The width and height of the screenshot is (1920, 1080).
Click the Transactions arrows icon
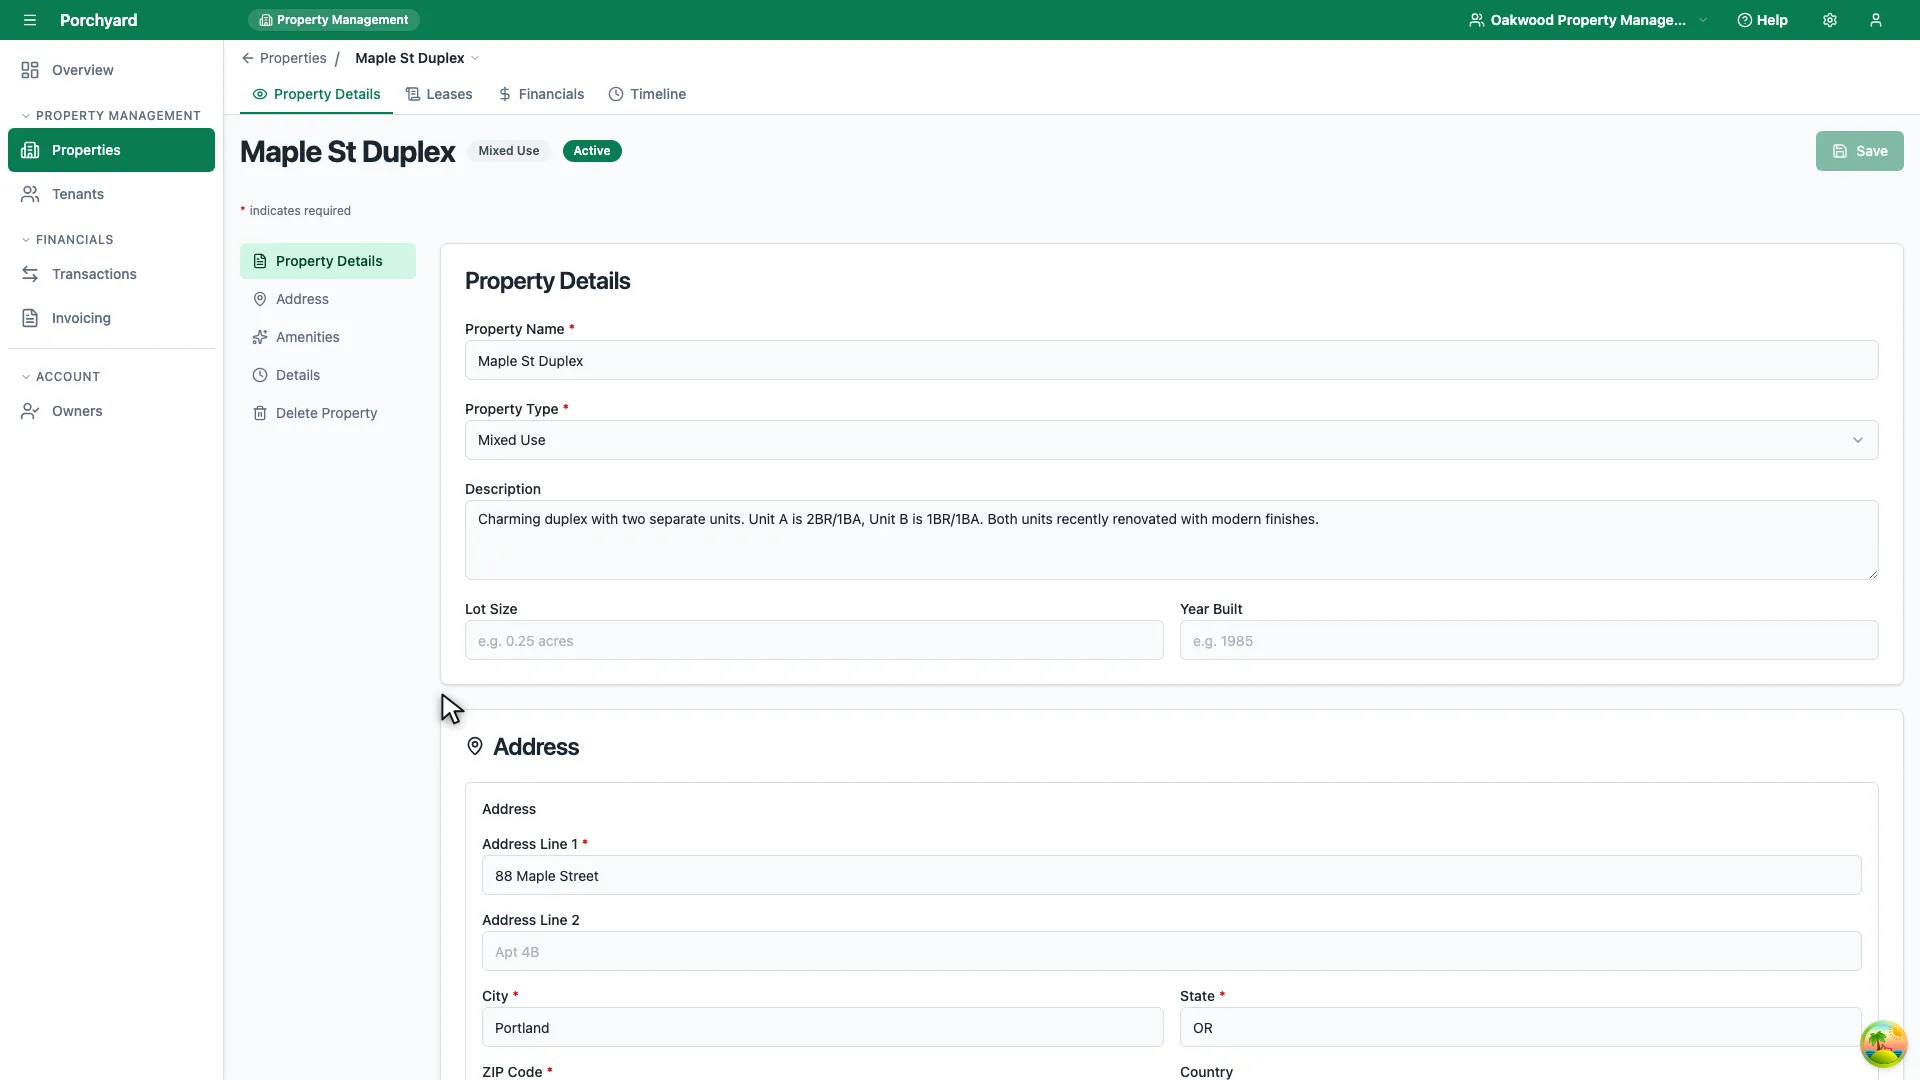(30, 274)
